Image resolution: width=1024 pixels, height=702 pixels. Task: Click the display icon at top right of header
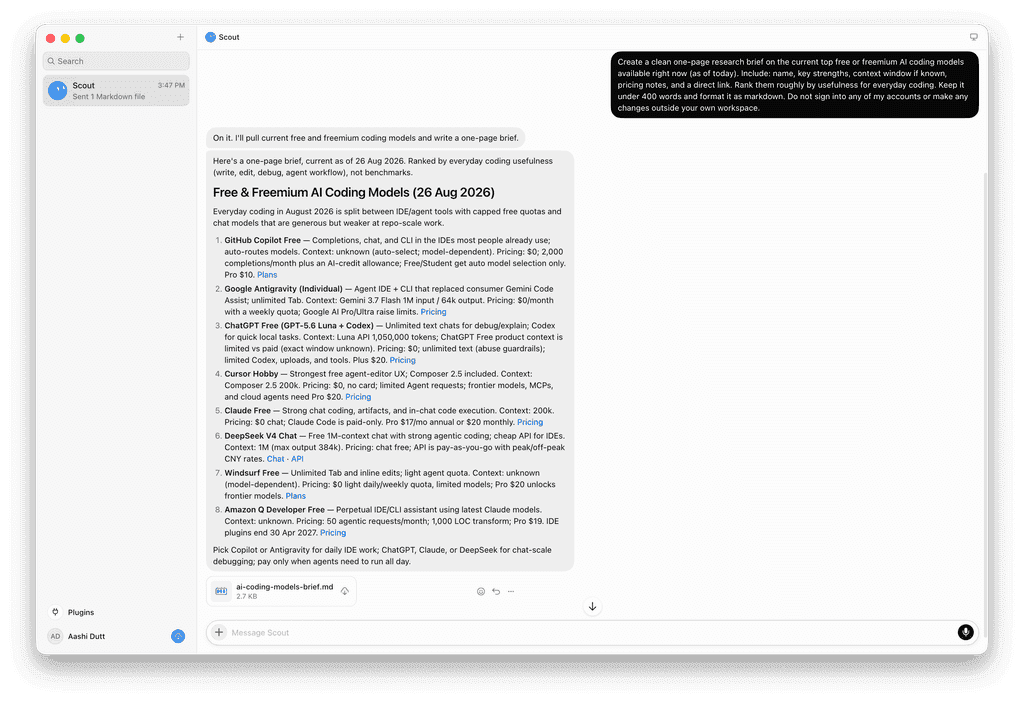tap(973, 37)
